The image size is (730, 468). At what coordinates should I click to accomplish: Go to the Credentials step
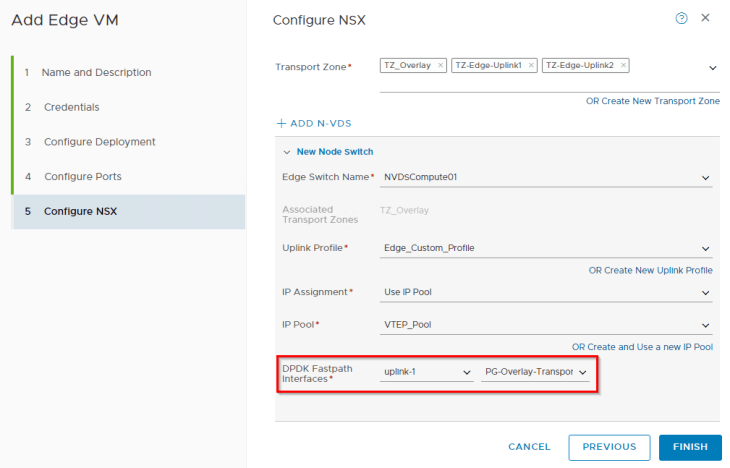[x=71, y=107]
